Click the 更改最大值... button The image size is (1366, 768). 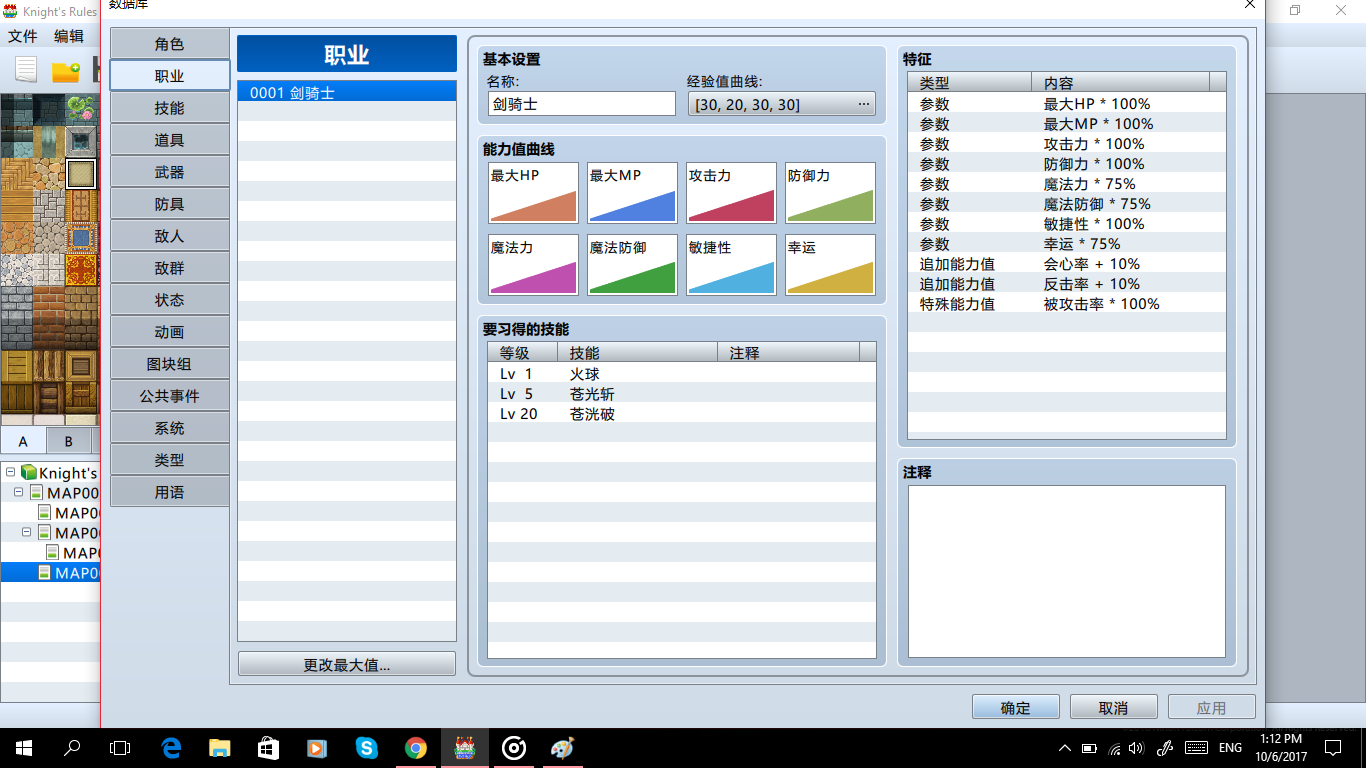coord(347,665)
